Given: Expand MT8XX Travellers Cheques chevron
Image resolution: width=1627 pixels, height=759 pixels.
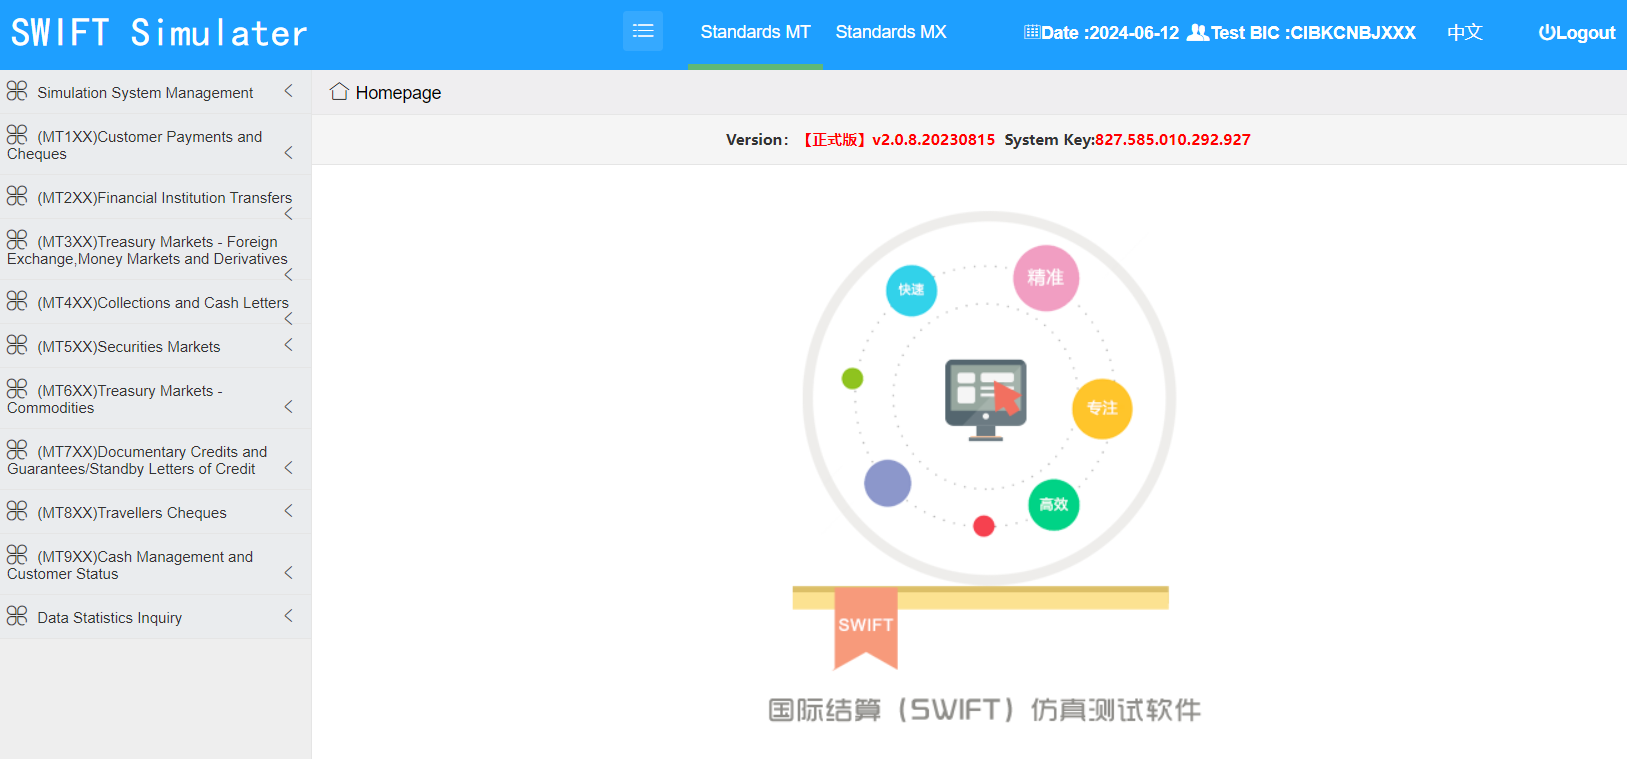Looking at the screenshot, I should [x=288, y=511].
